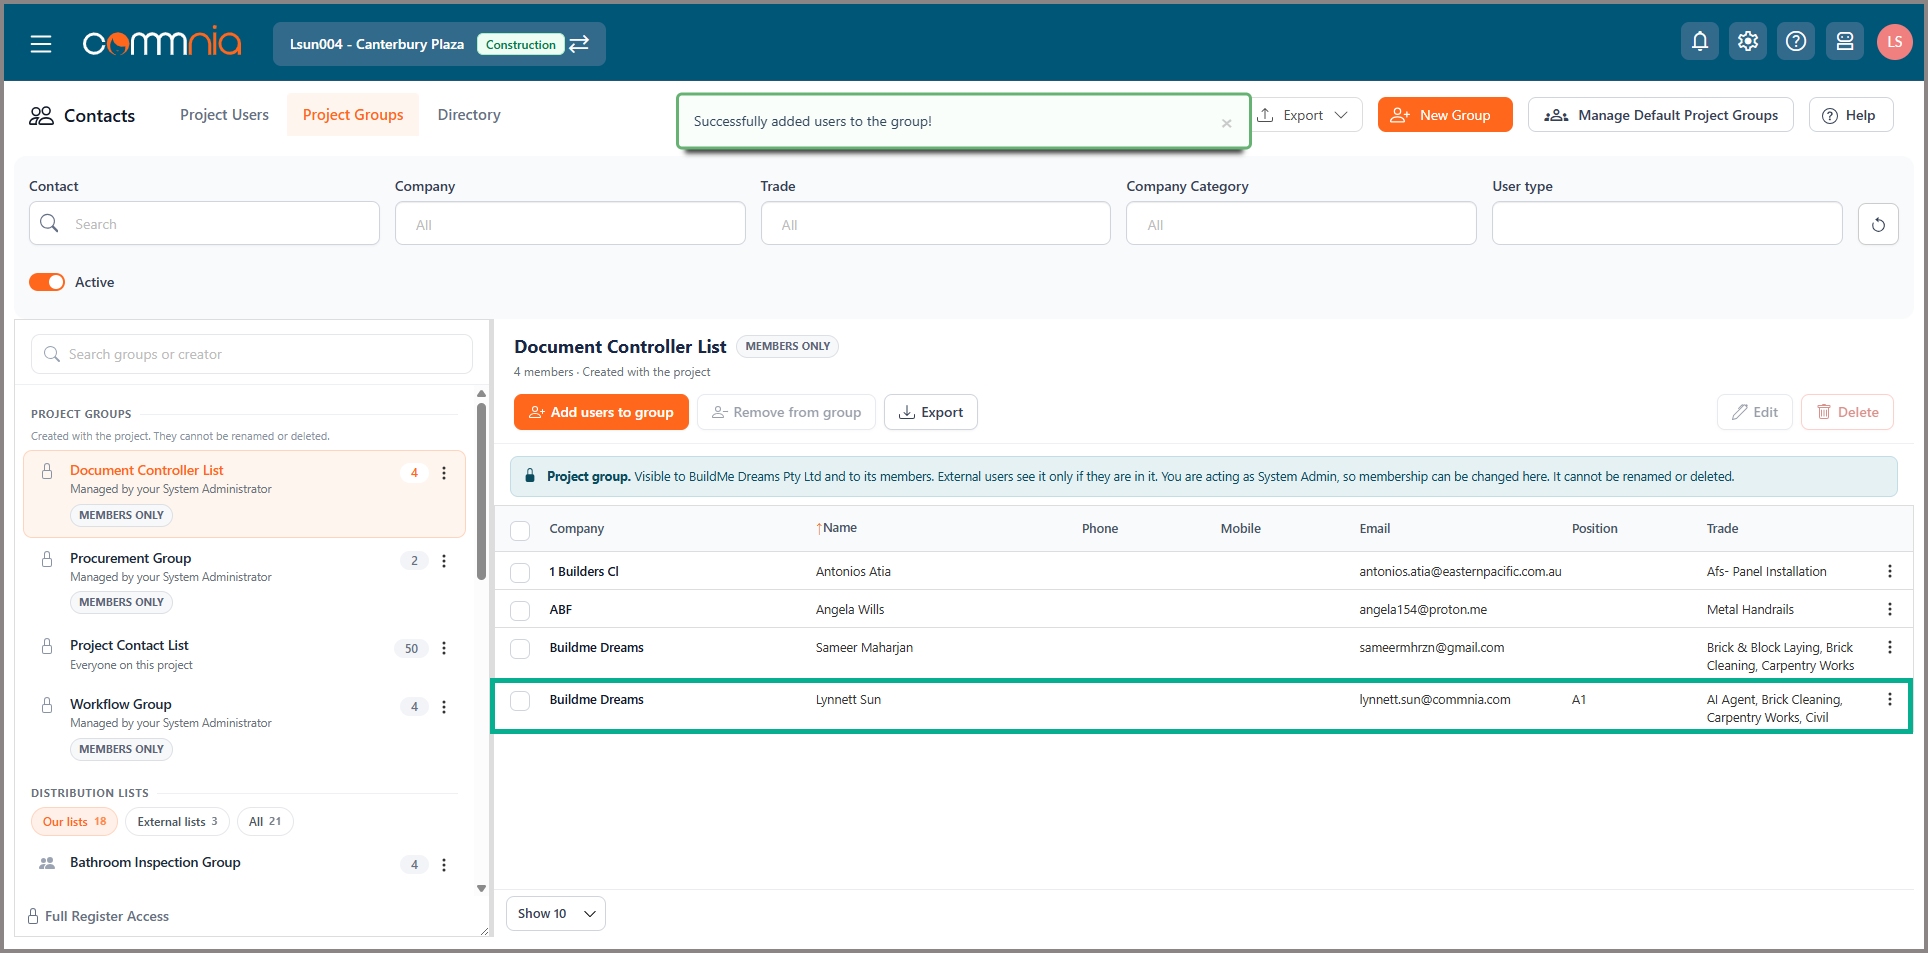Open the Trade filter dropdown
Screen dimensions: 1928x953
pos(935,224)
